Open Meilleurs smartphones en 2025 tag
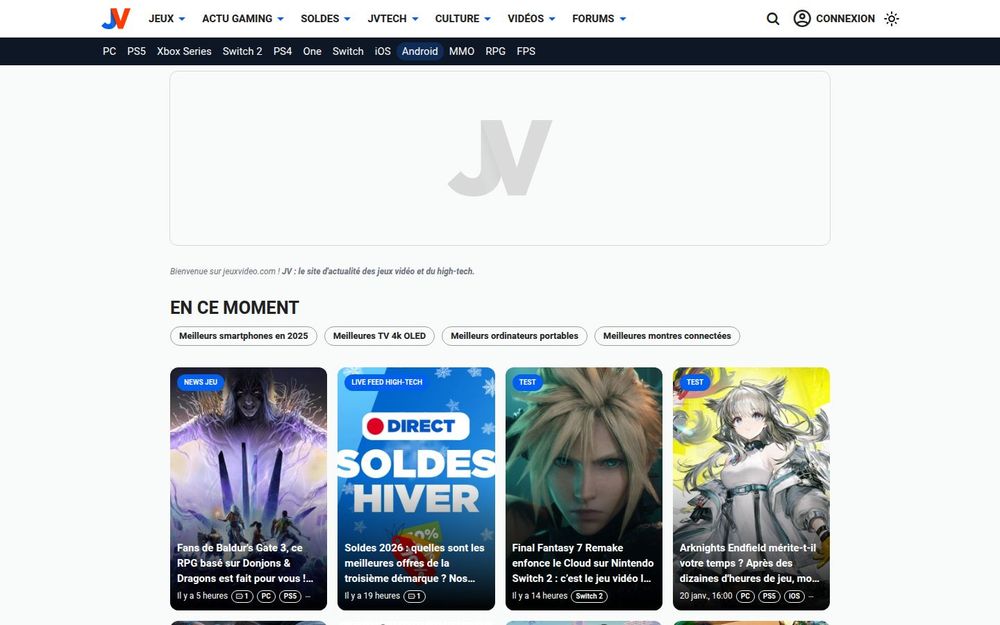The image size is (1000, 625). pyautogui.click(x=244, y=336)
